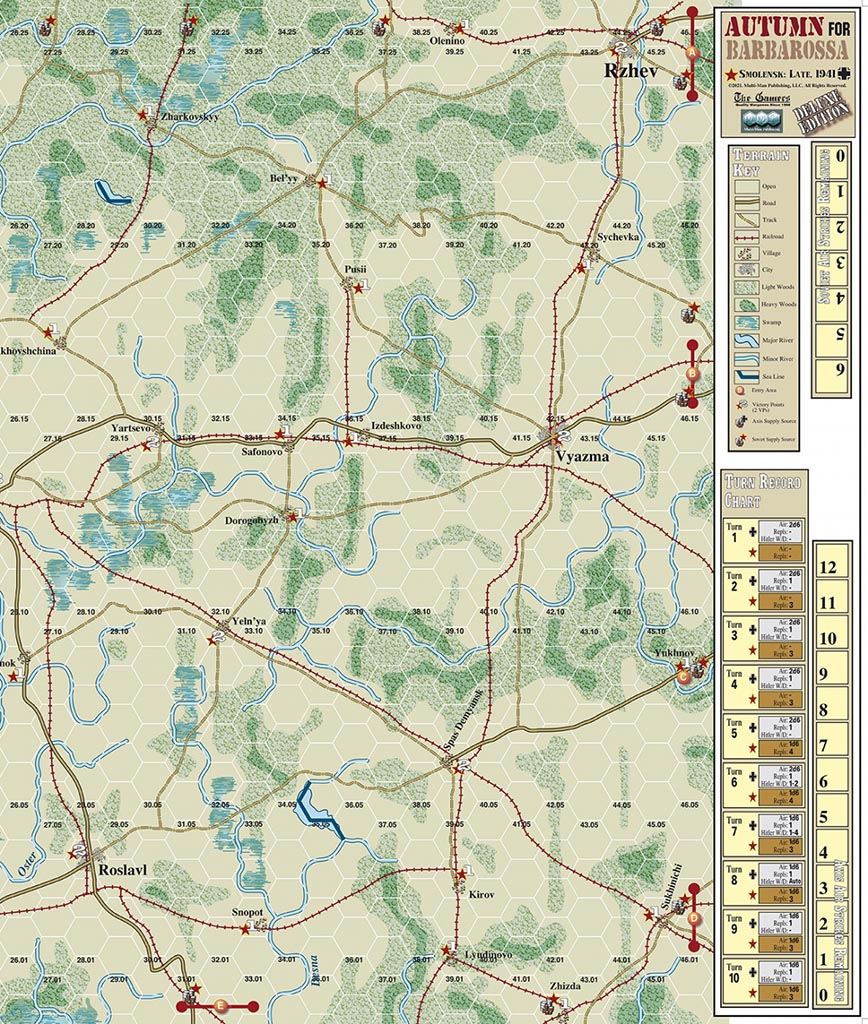
Task: Click the Light Woods swatch in key
Action: pos(745,287)
